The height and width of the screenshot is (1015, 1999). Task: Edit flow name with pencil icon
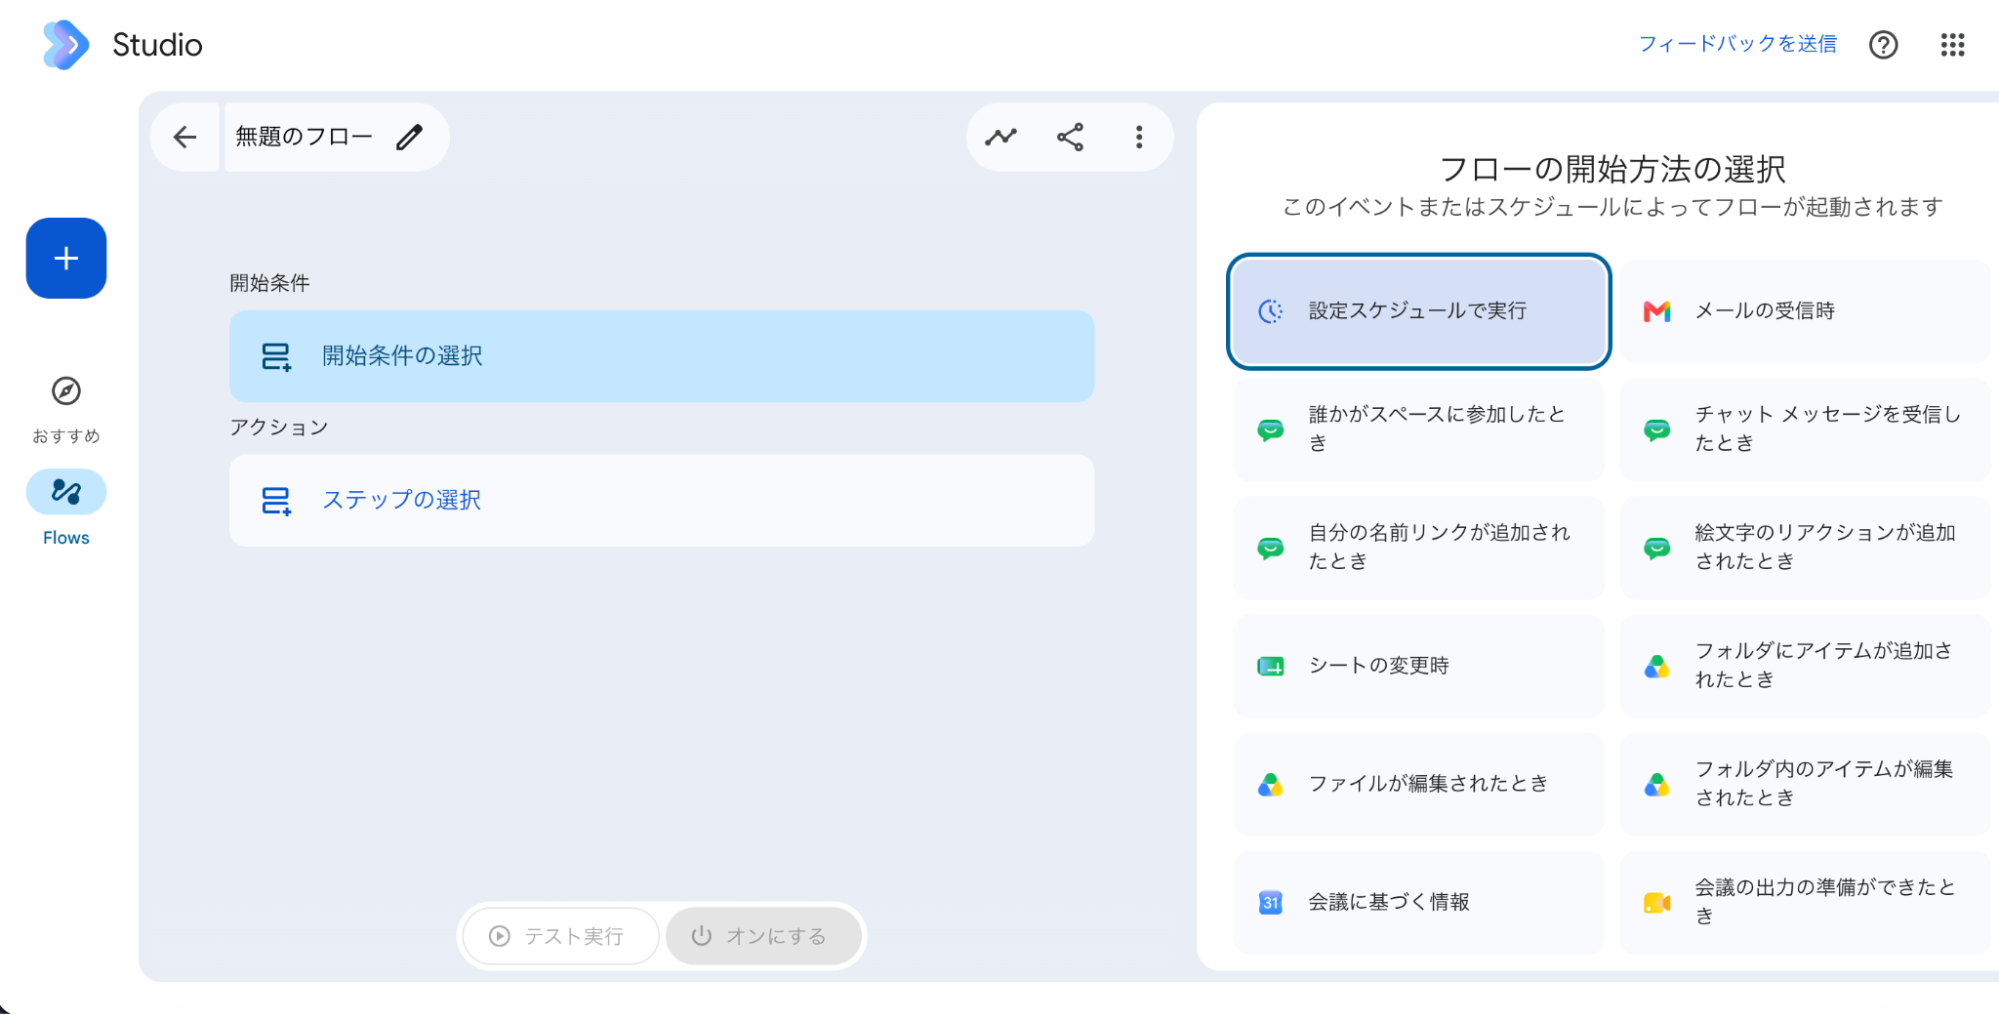point(409,137)
